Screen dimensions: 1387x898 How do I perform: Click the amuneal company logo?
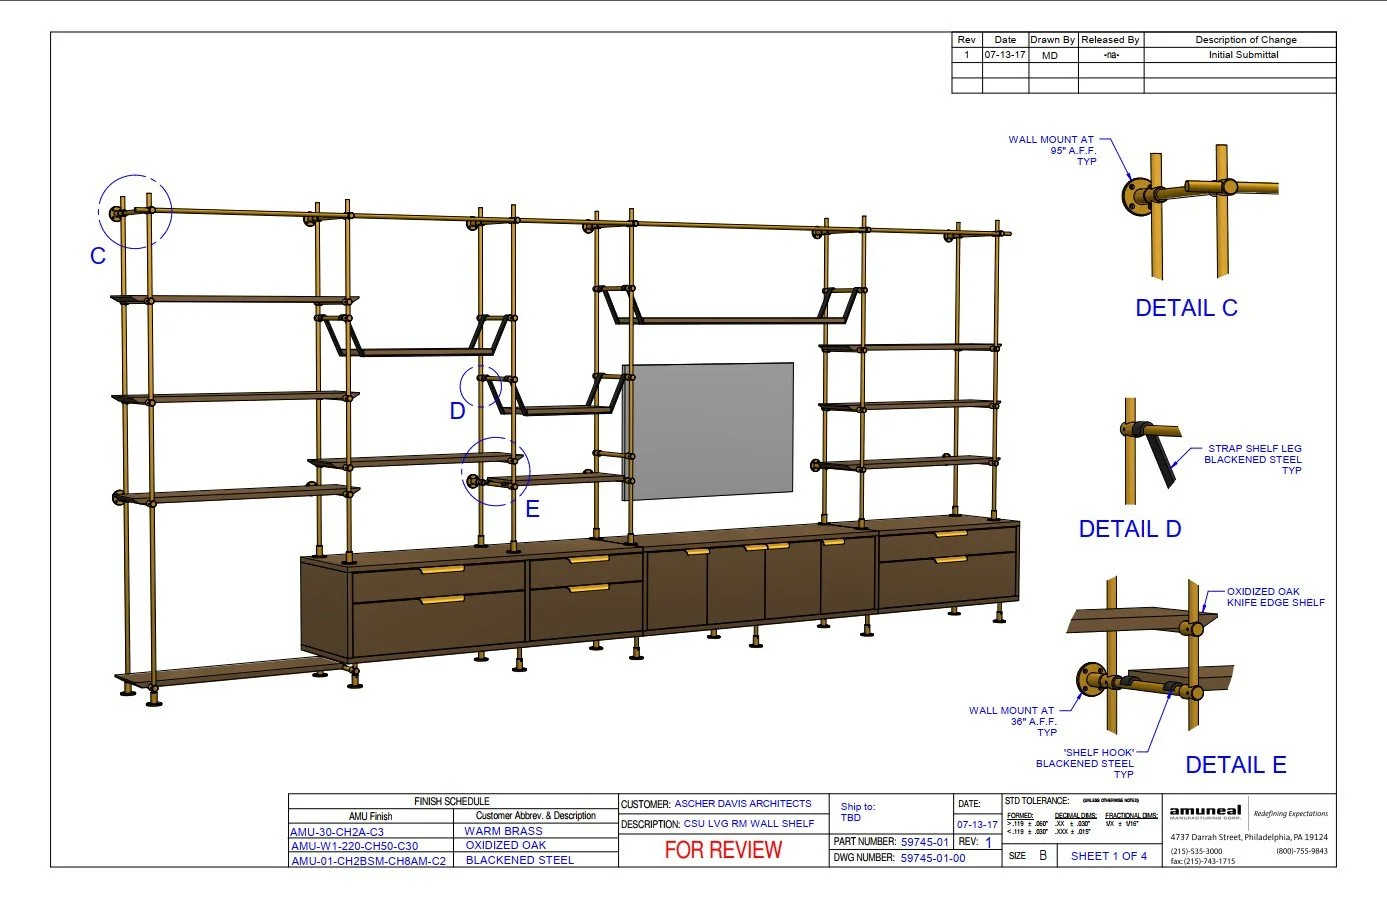[1205, 812]
